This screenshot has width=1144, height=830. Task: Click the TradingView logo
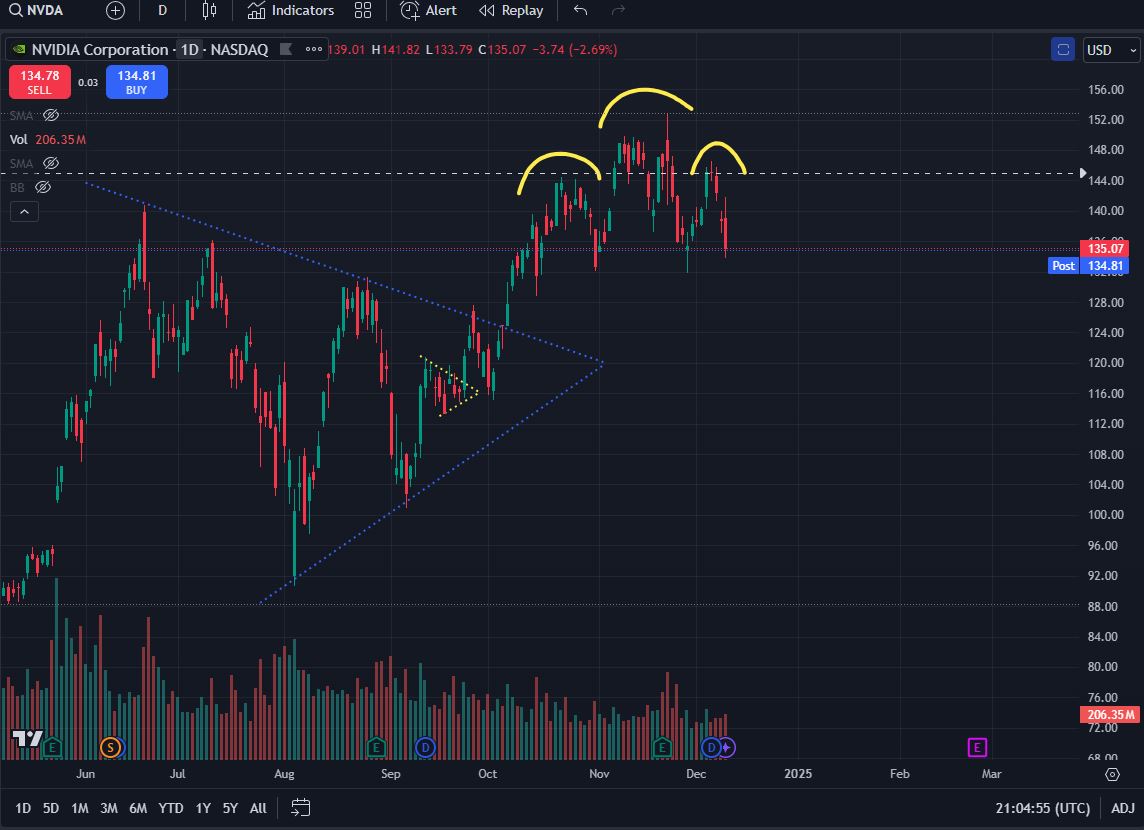28,738
